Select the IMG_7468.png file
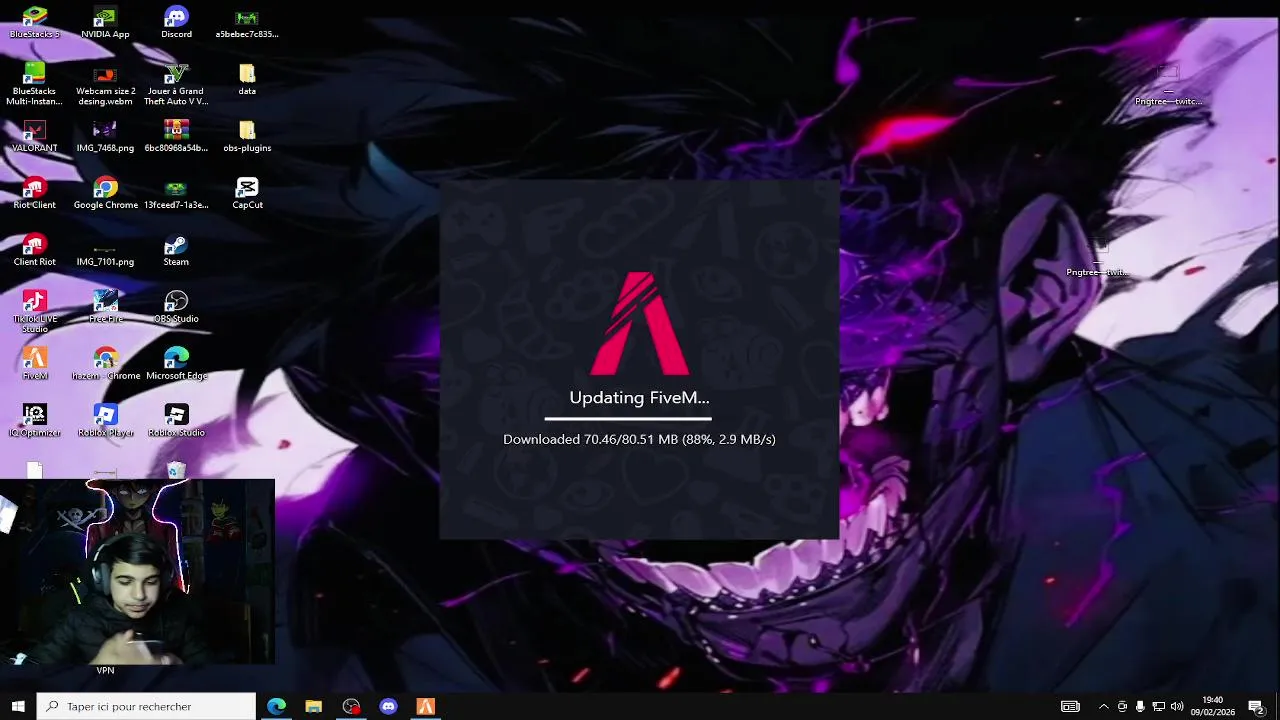1280x720 pixels. click(x=105, y=137)
